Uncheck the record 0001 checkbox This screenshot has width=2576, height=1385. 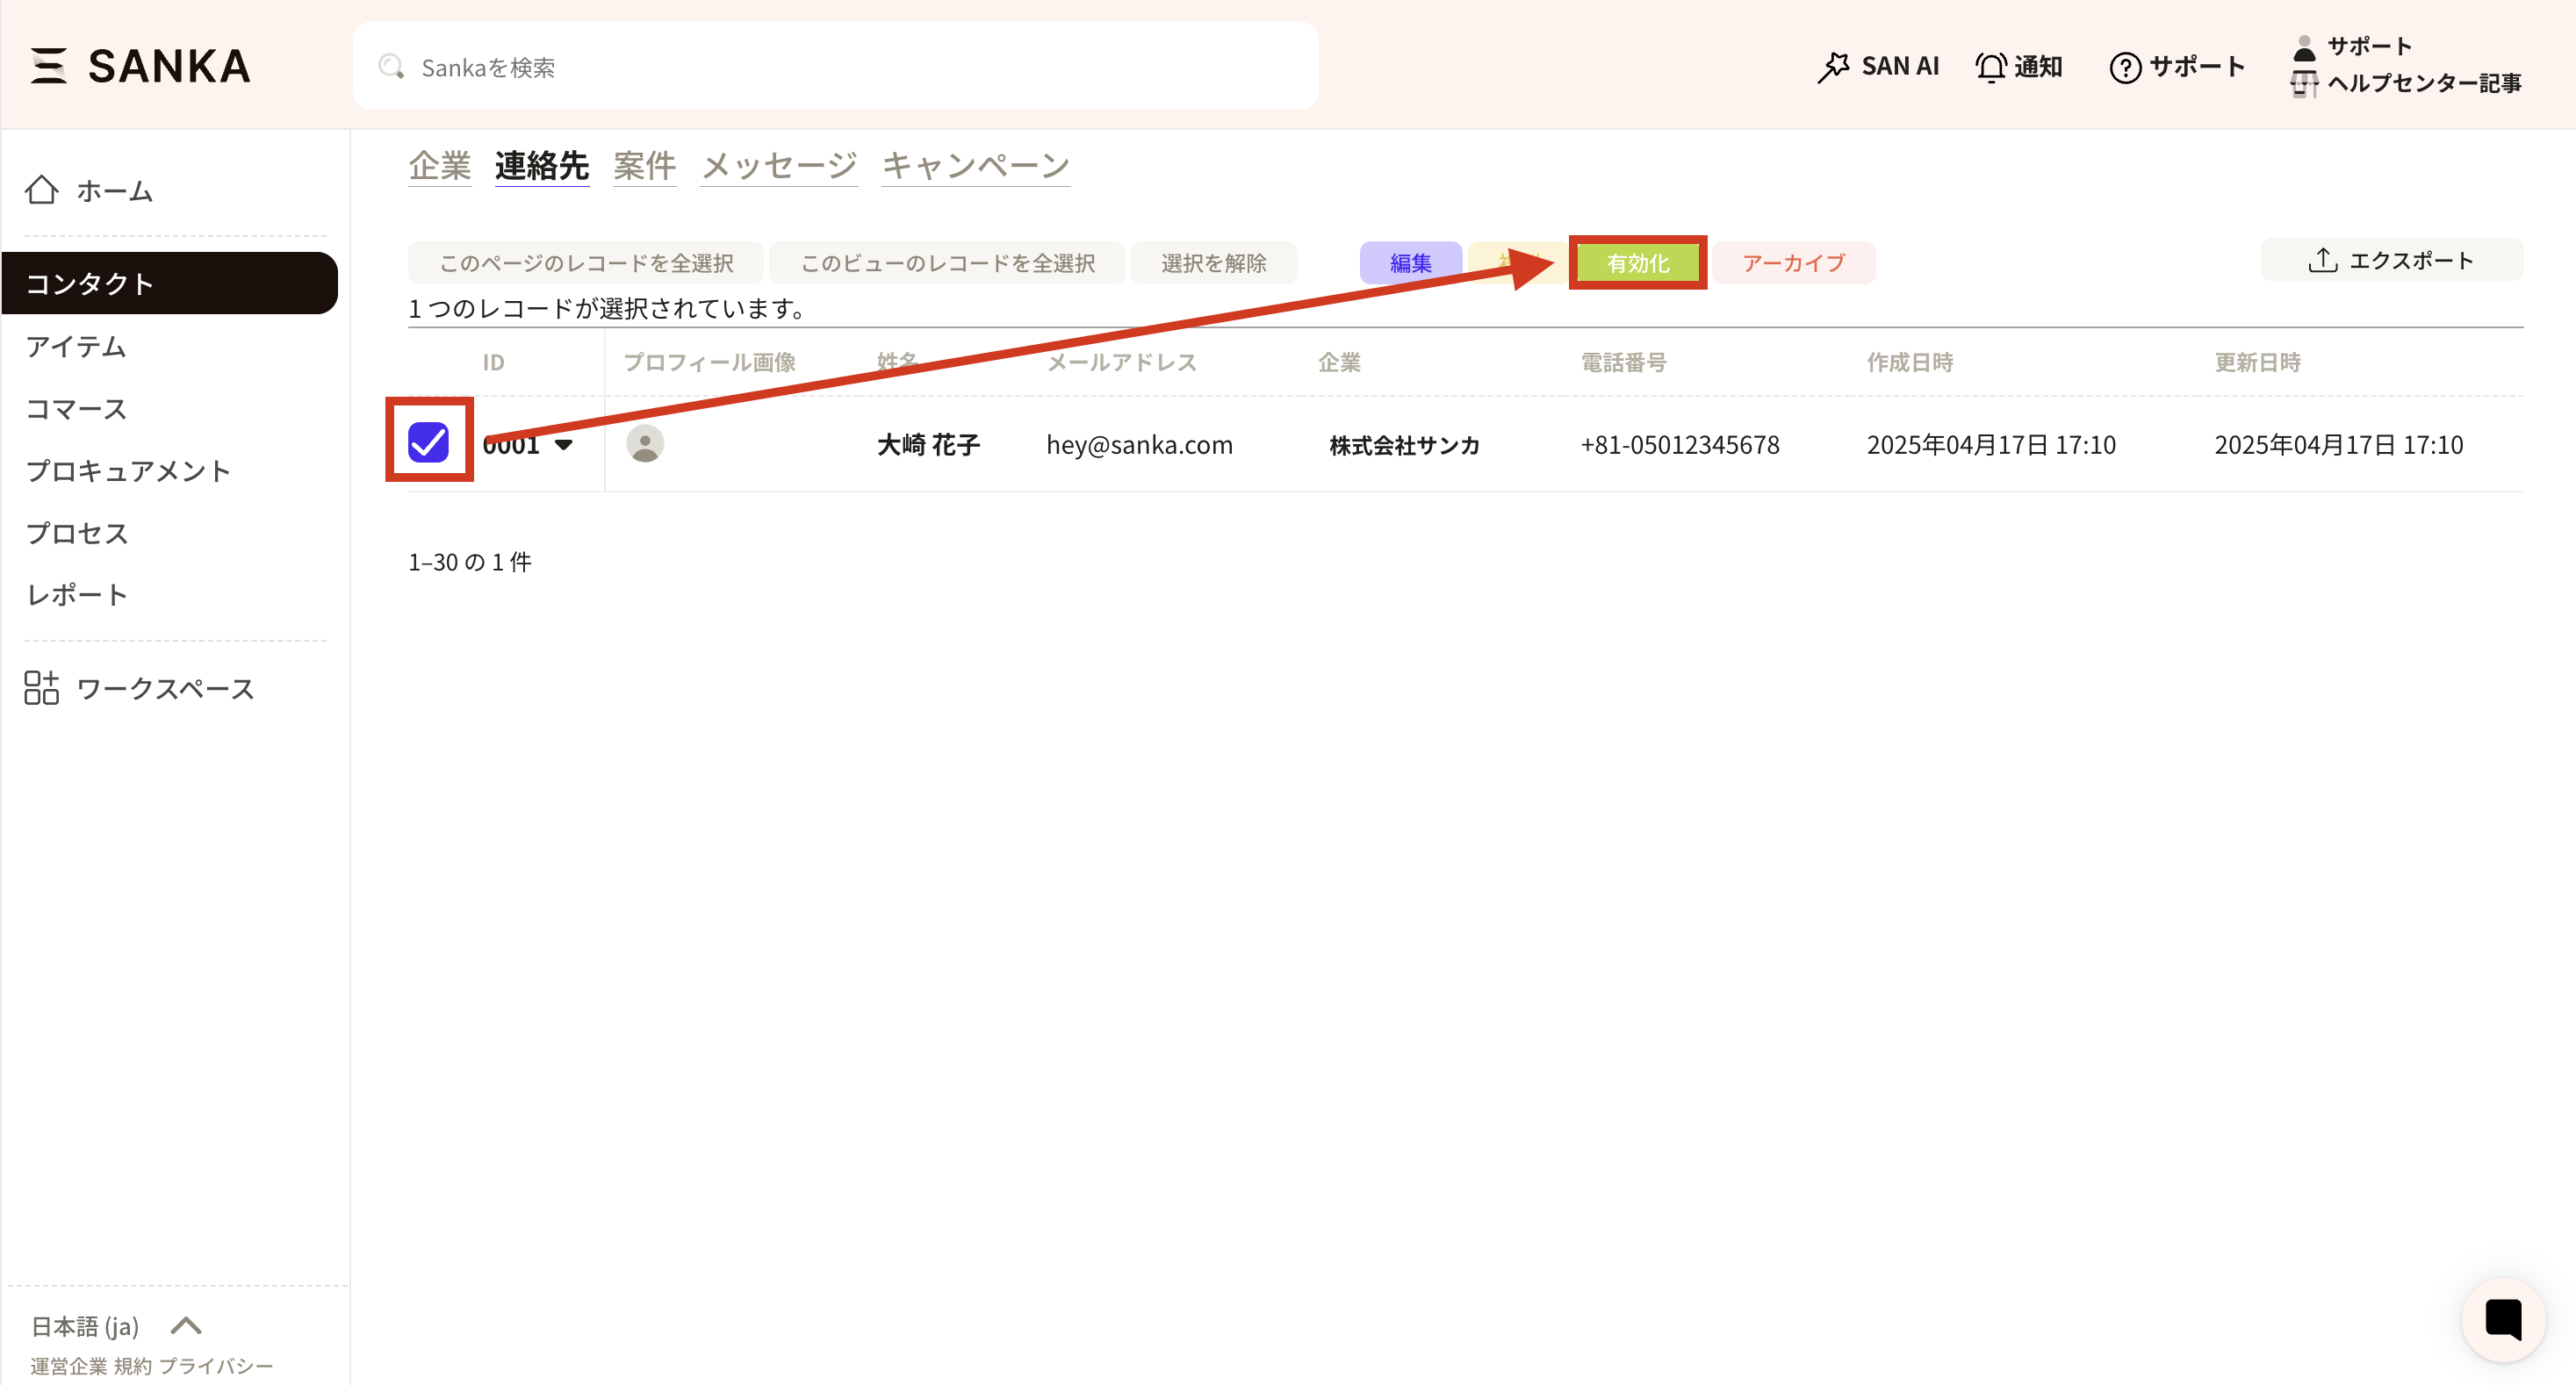tap(428, 442)
